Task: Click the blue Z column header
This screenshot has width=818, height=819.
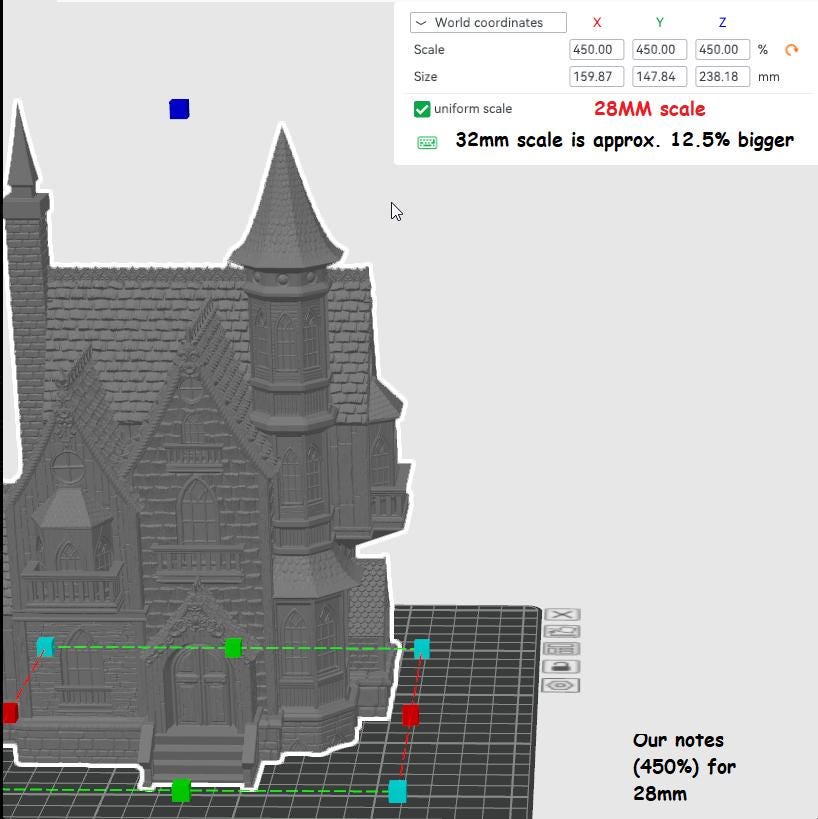Action: [722, 22]
